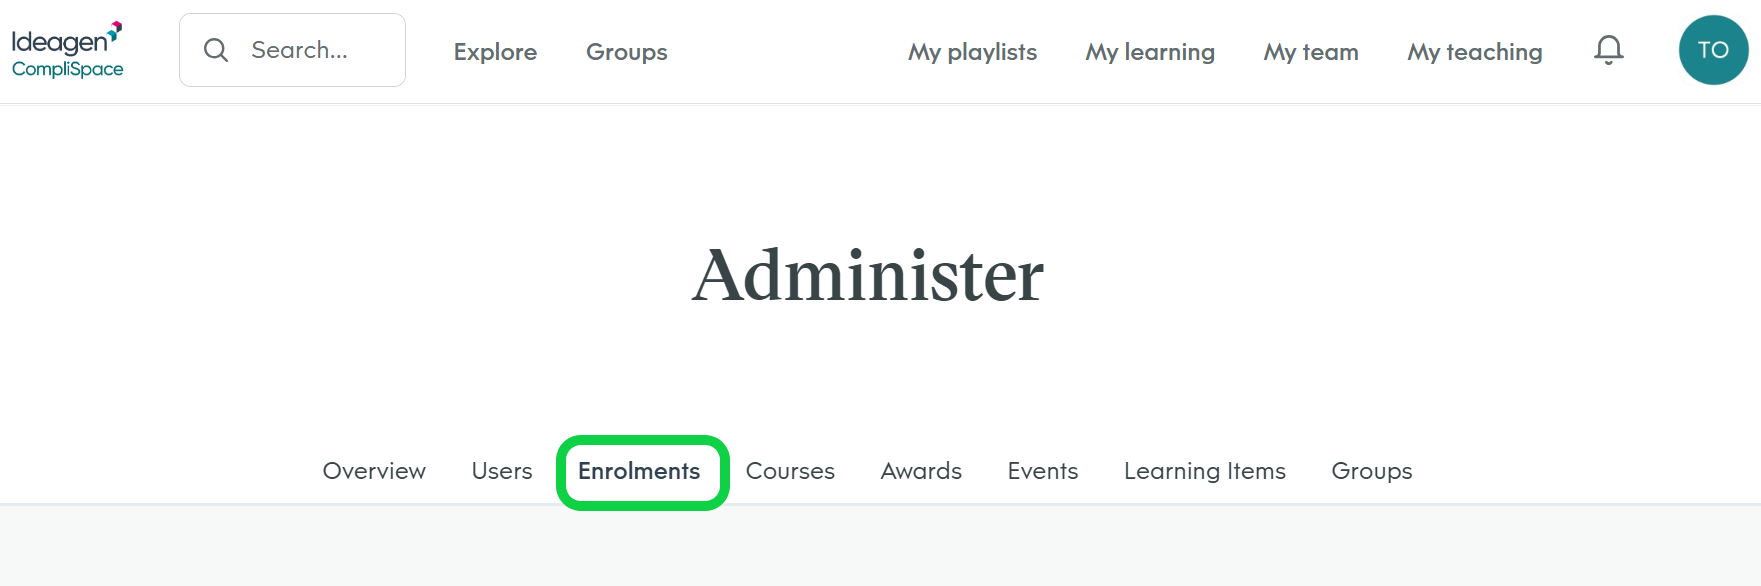Select the search magnifier icon
The height and width of the screenshot is (586, 1761).
(x=216, y=48)
